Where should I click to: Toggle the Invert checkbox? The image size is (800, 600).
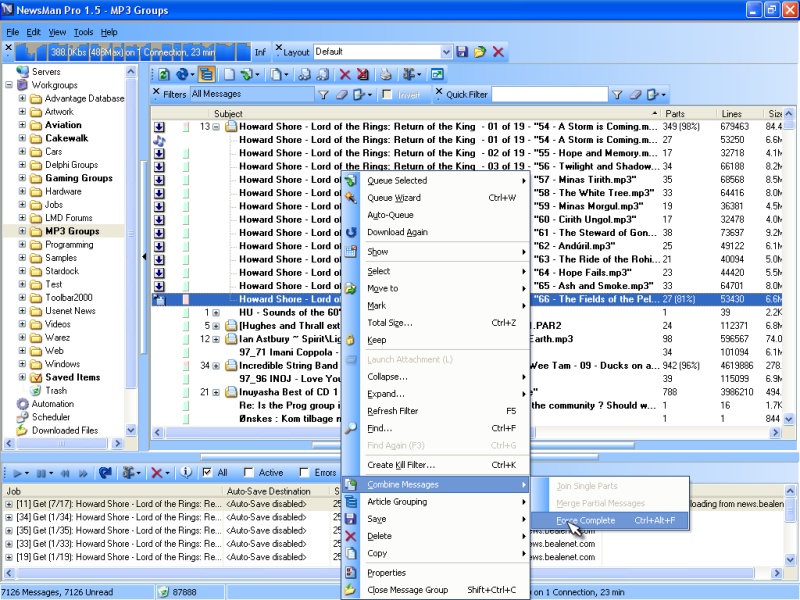pyautogui.click(x=387, y=94)
